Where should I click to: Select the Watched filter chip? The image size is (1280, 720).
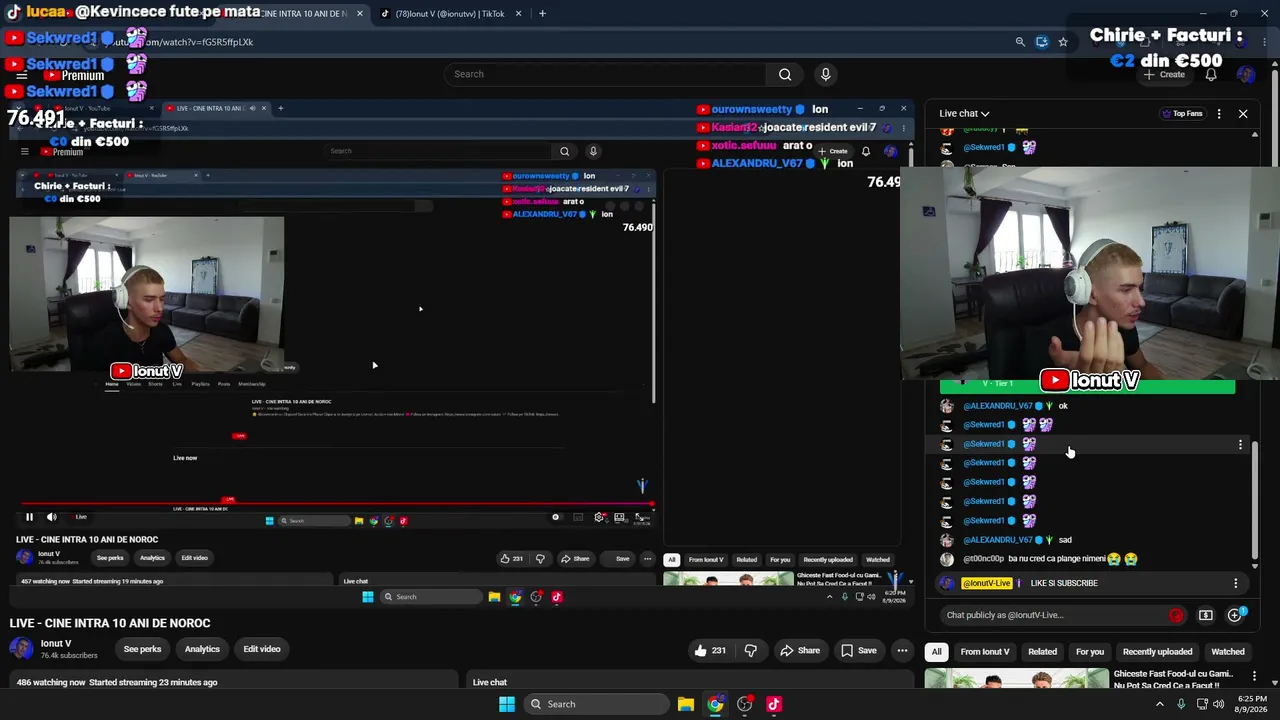(x=1228, y=652)
